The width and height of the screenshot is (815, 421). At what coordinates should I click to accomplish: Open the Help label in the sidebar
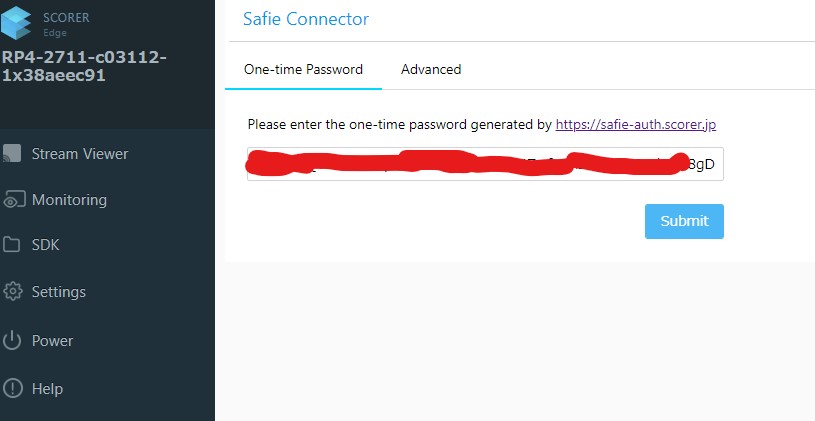point(47,389)
